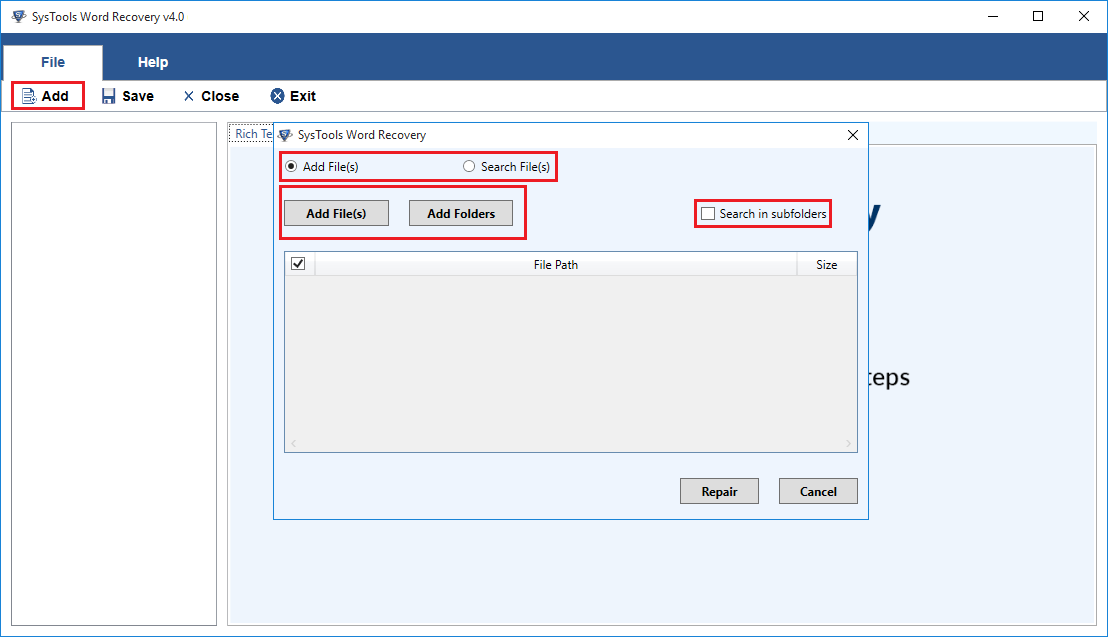Enable Search in subfolders checkbox

[708, 214]
